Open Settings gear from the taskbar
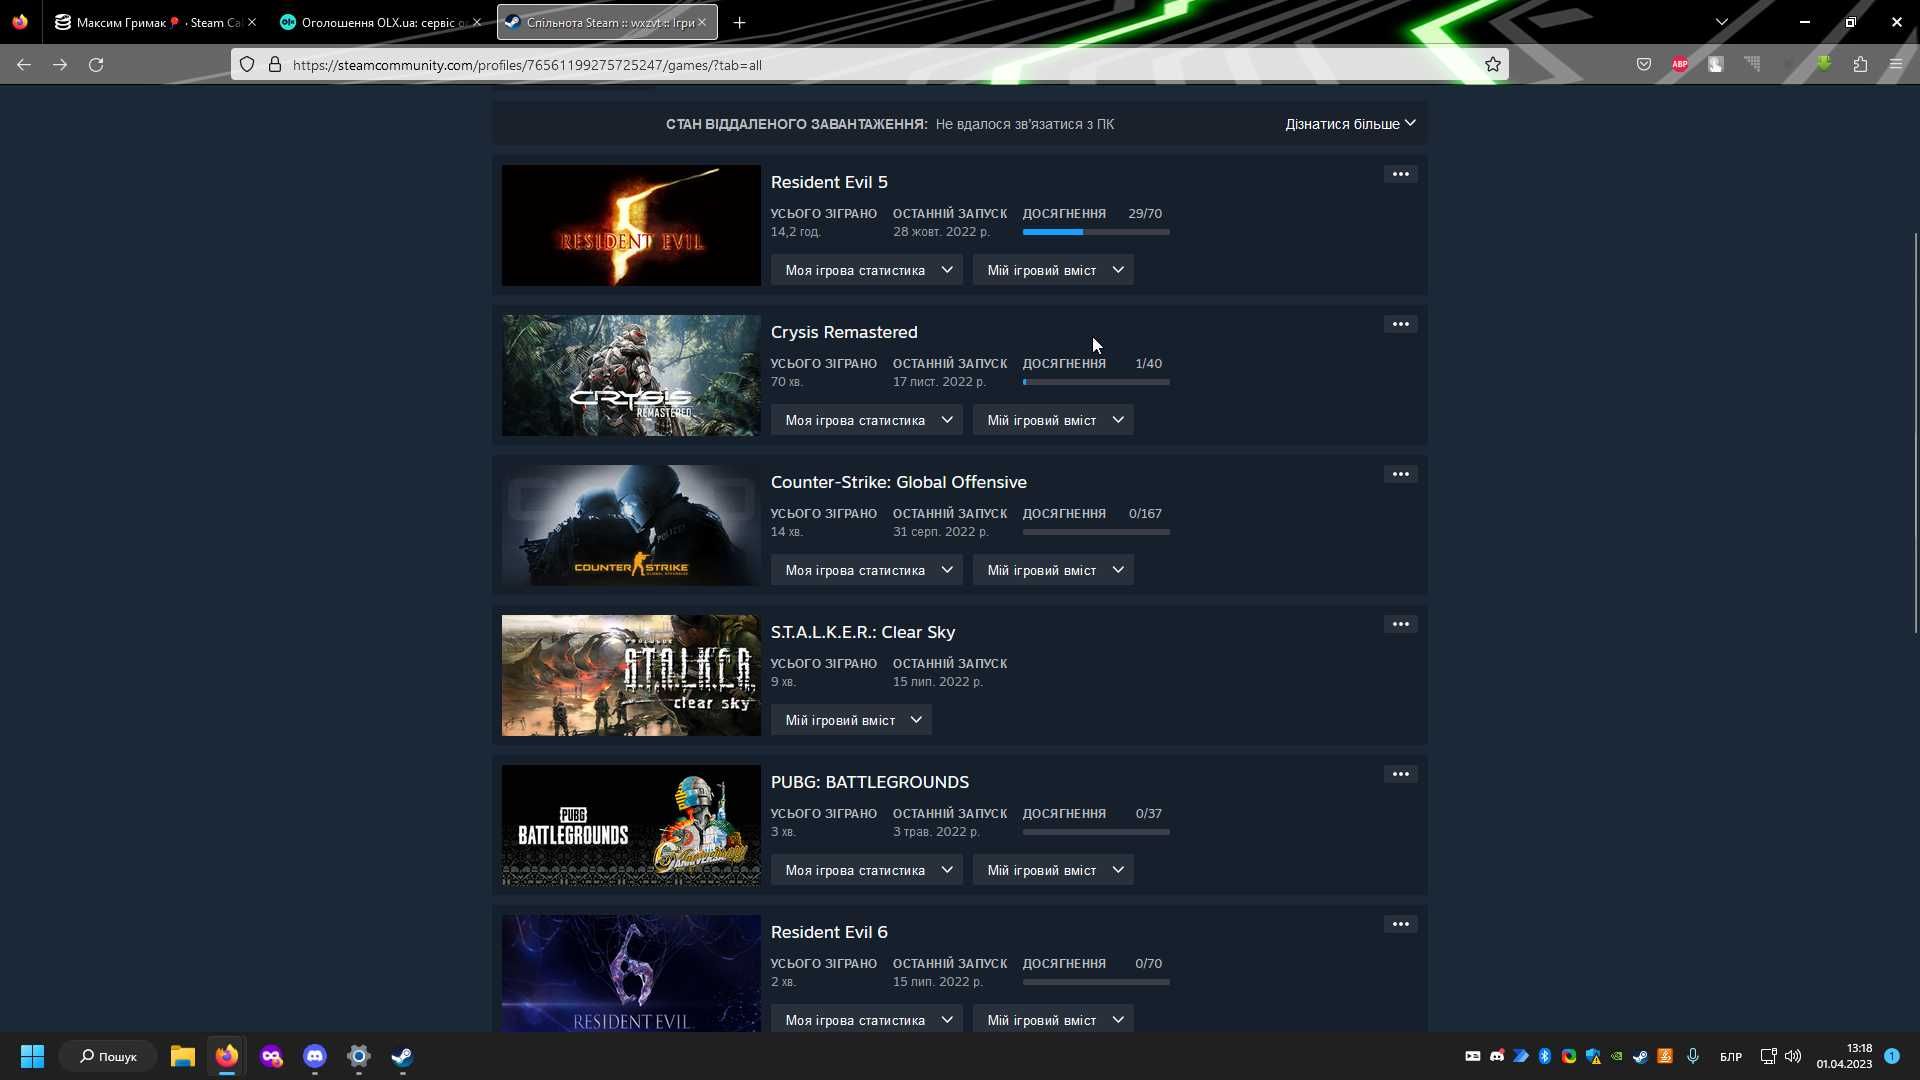The height and width of the screenshot is (1080, 1920). click(x=359, y=1056)
